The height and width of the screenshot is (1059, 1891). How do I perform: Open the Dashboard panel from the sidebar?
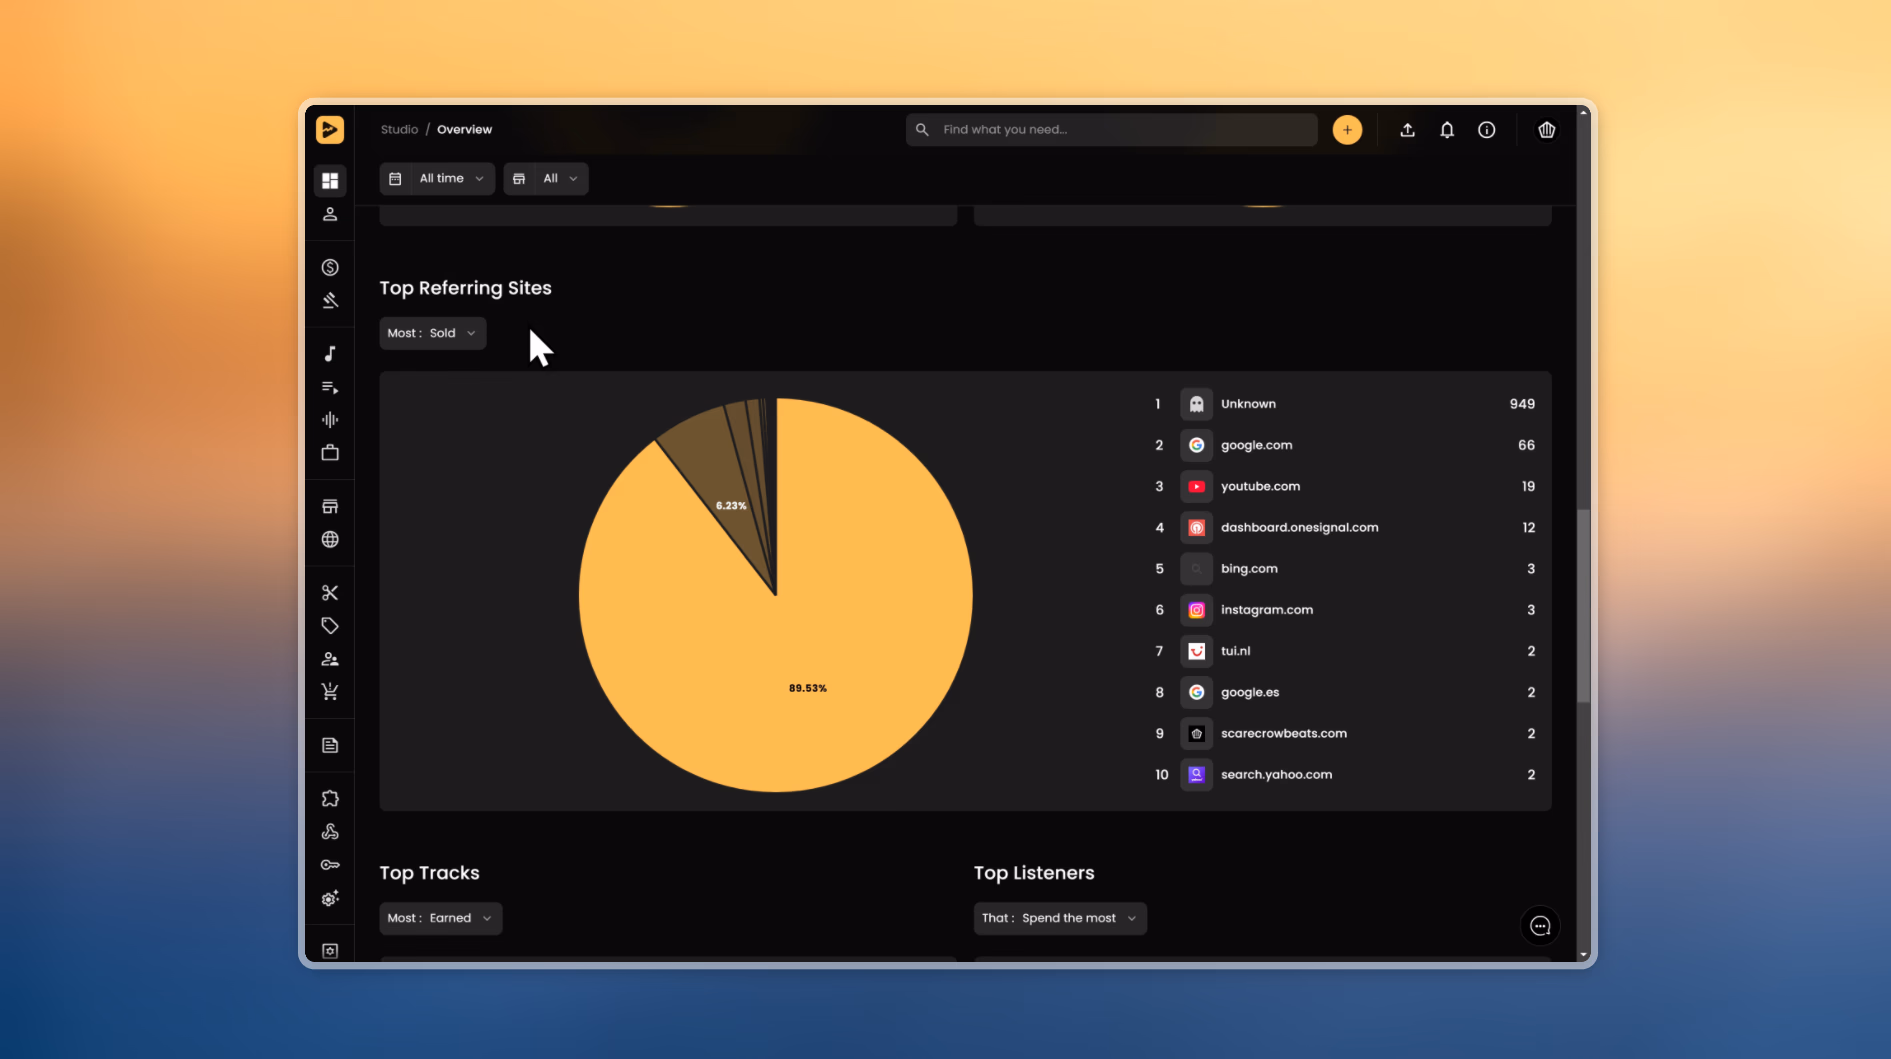(x=330, y=180)
